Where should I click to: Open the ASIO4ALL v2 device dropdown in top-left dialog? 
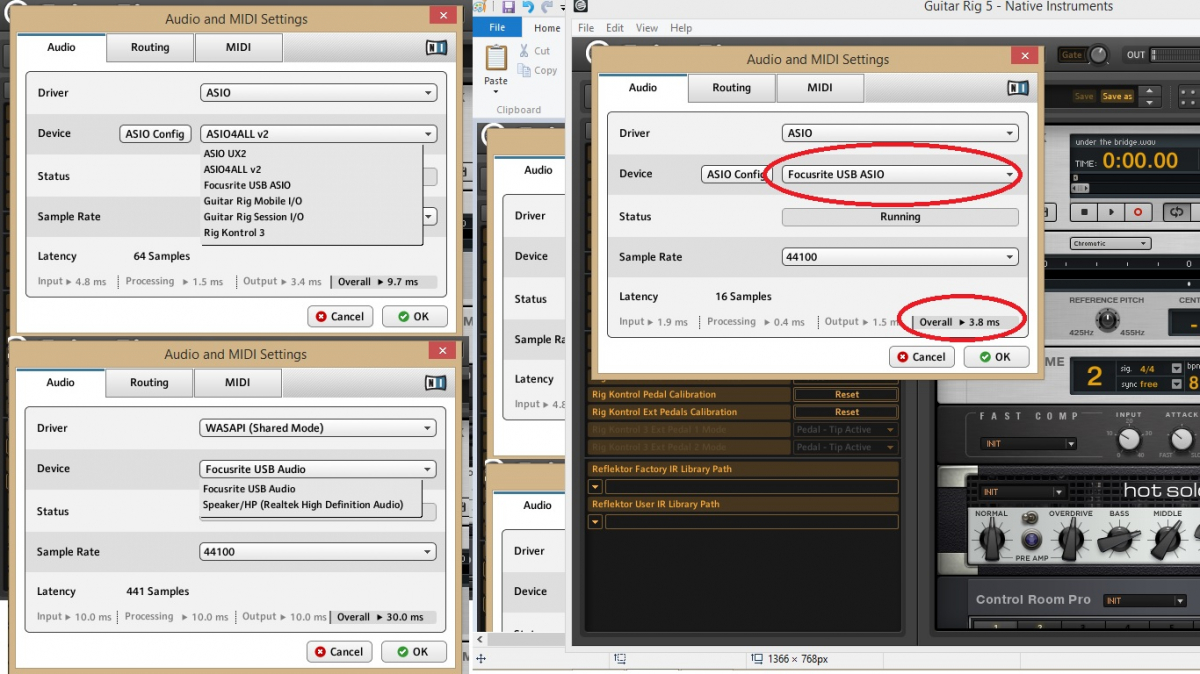click(x=318, y=134)
